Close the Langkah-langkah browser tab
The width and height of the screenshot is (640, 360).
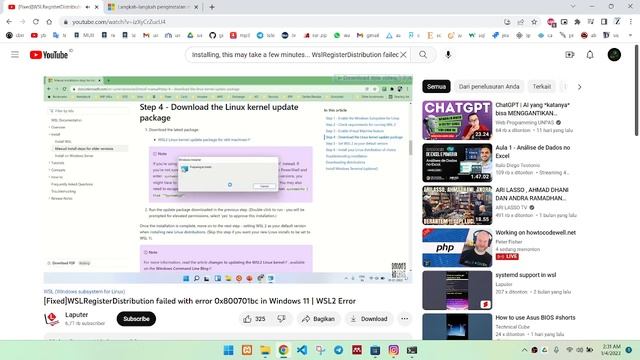196,7
